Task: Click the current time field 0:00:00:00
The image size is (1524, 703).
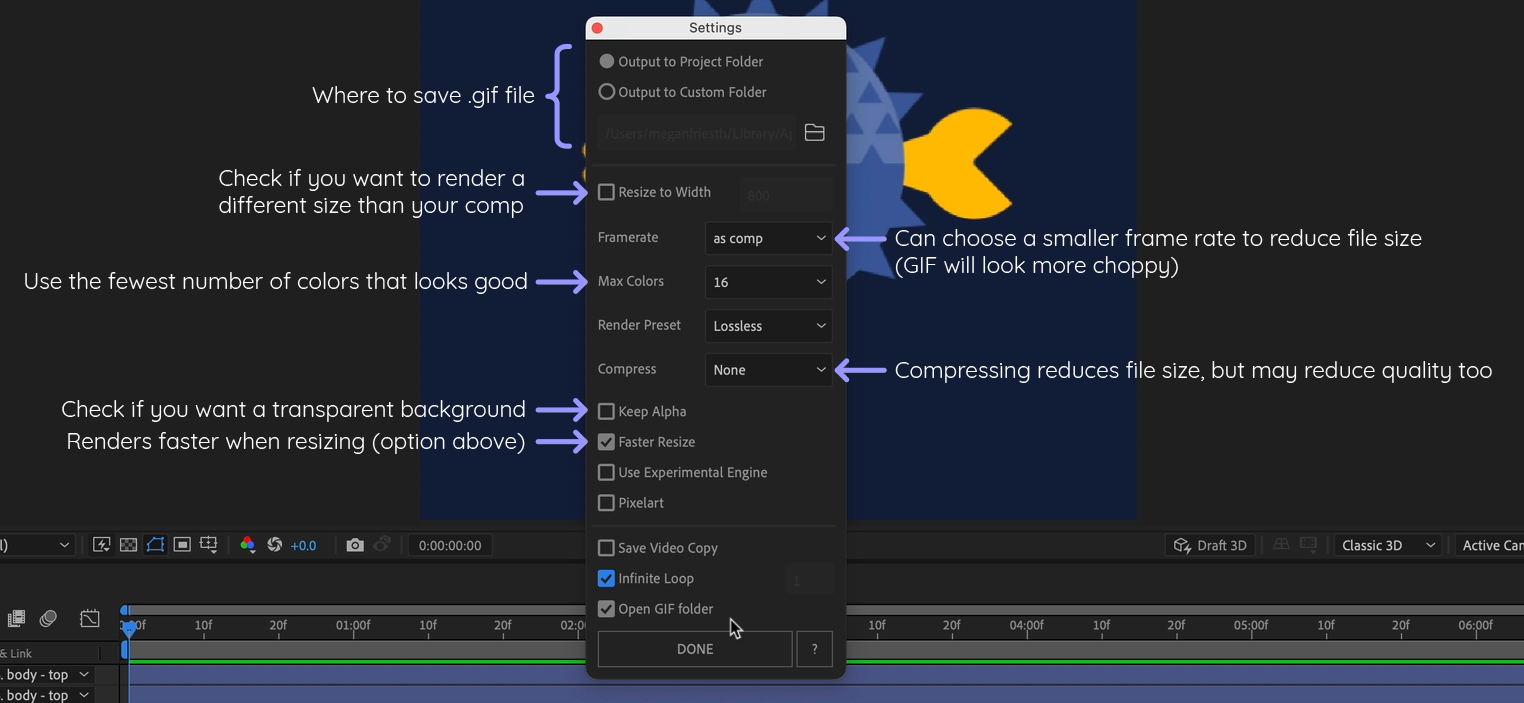Action: (x=450, y=544)
